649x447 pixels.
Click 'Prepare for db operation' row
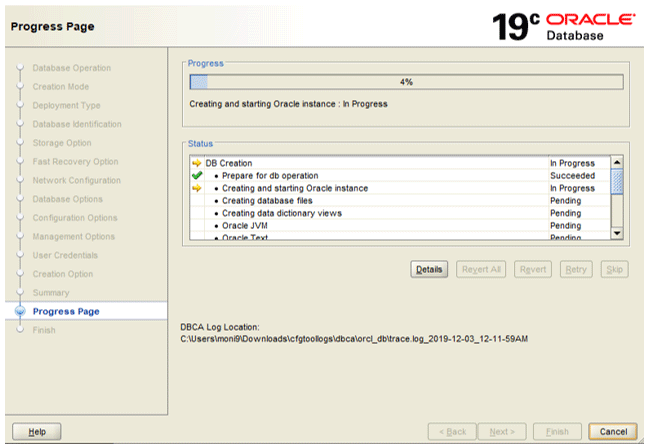pyautogui.click(x=400, y=175)
